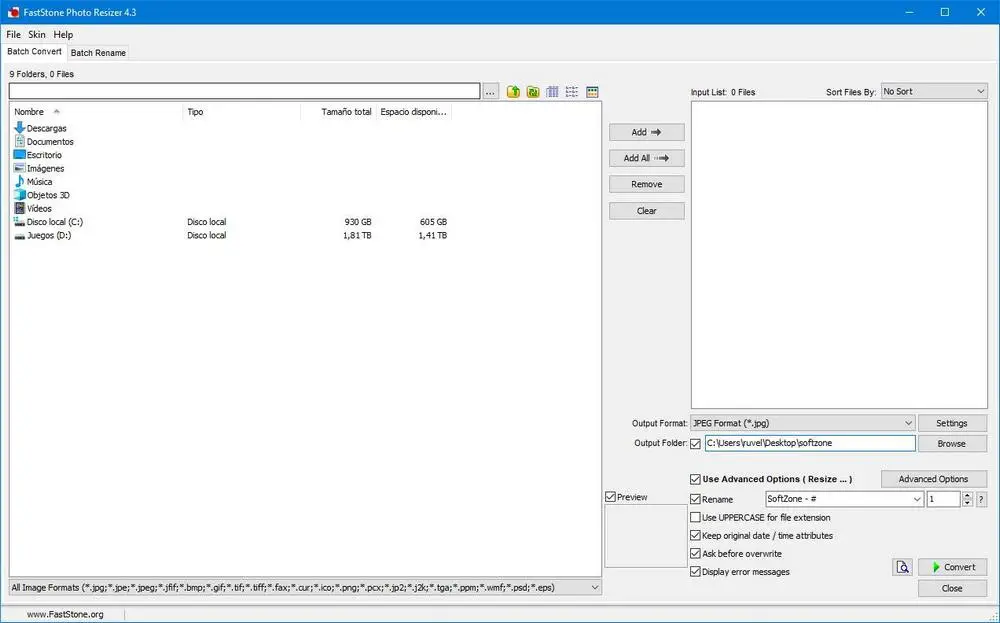Switch to the Batch Convert tab

tap(34, 52)
